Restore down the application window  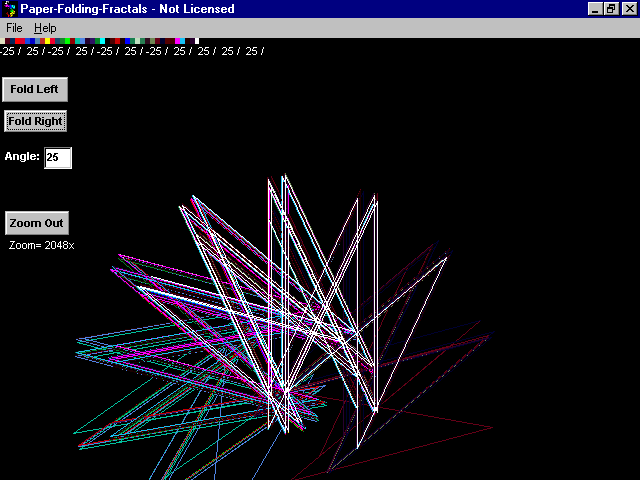tap(610, 9)
